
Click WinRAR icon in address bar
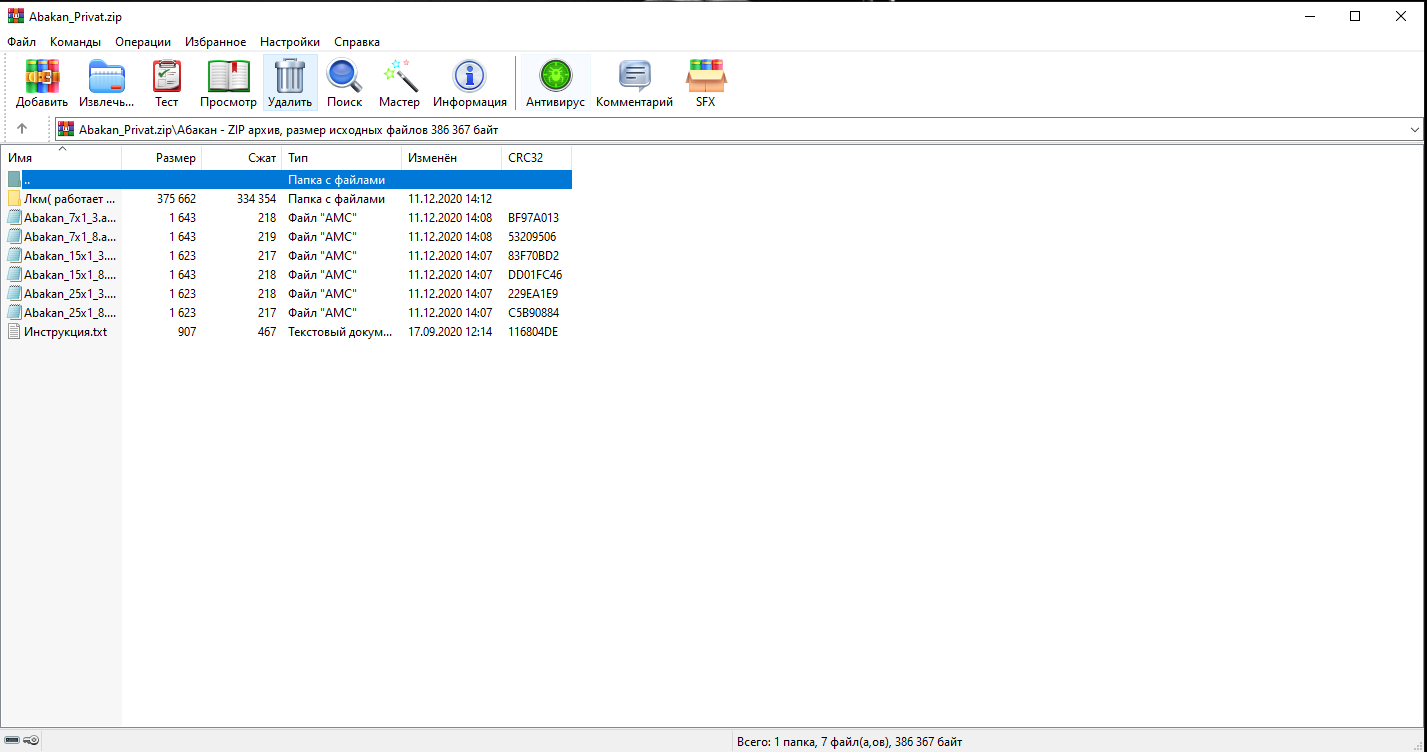pos(66,129)
